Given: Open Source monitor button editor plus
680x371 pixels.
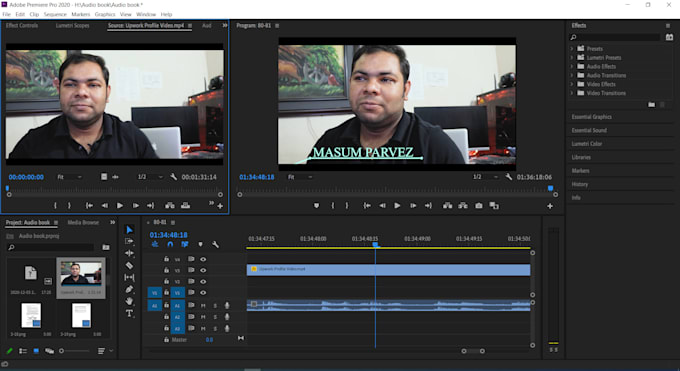Looking at the screenshot, I should [x=220, y=206].
